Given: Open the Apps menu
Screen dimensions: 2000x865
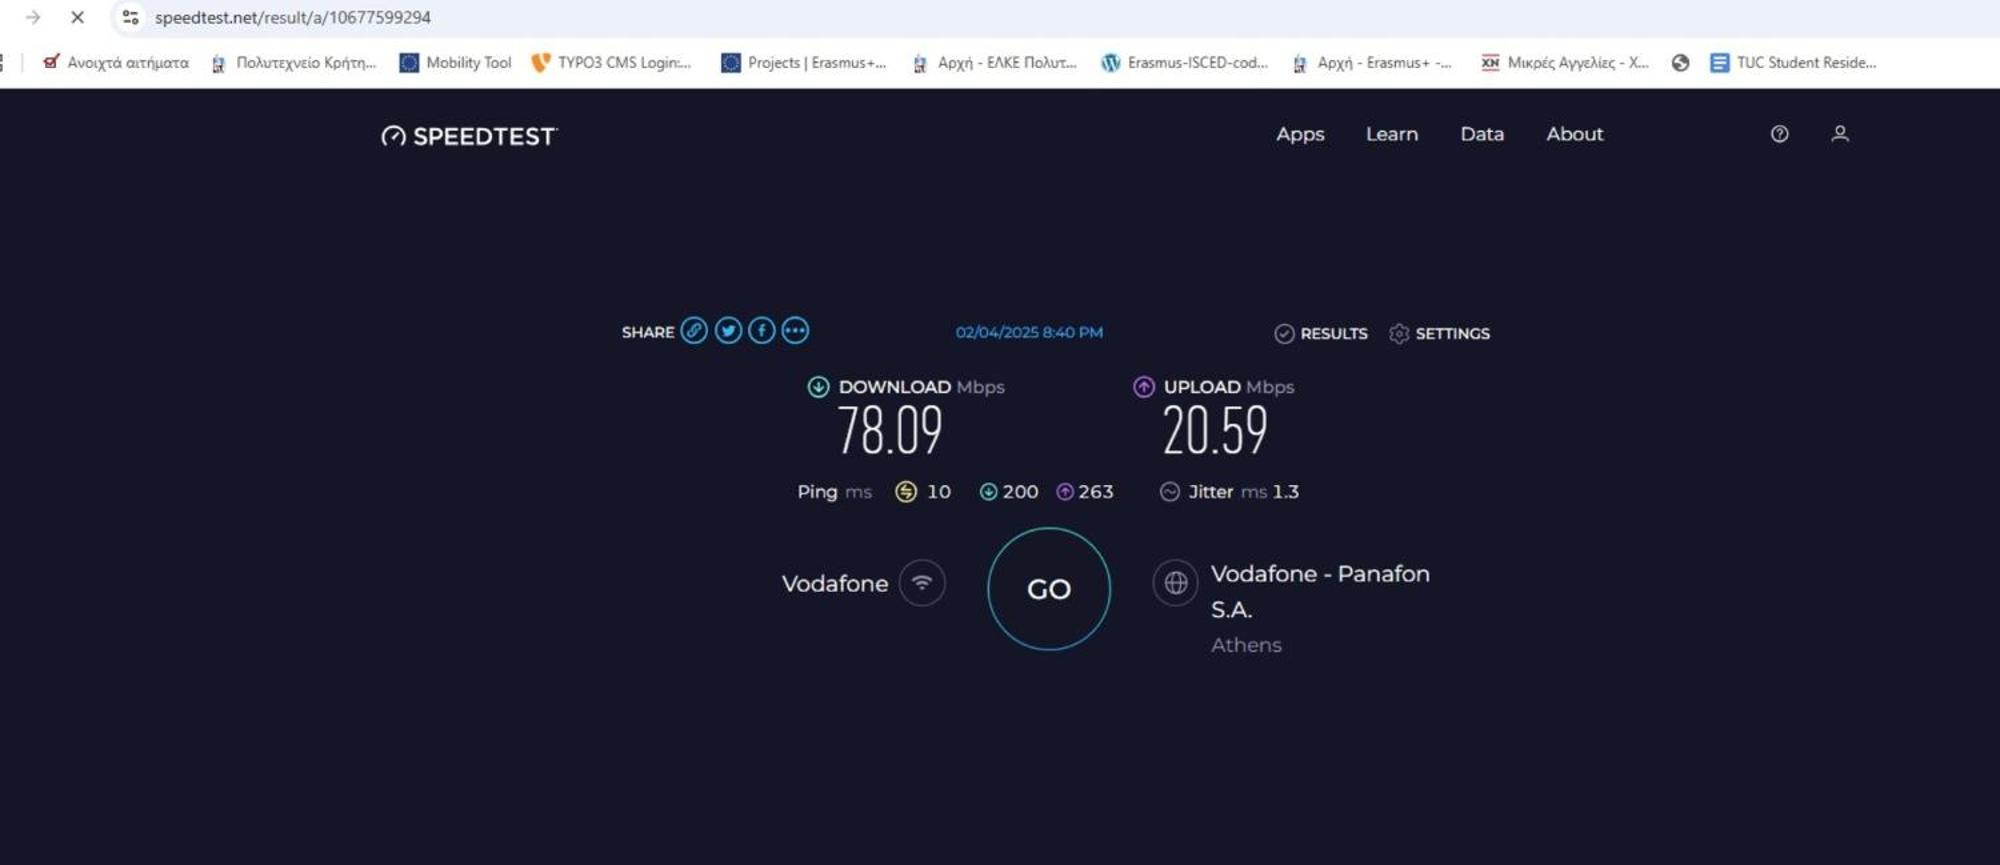Looking at the screenshot, I should click(1300, 134).
